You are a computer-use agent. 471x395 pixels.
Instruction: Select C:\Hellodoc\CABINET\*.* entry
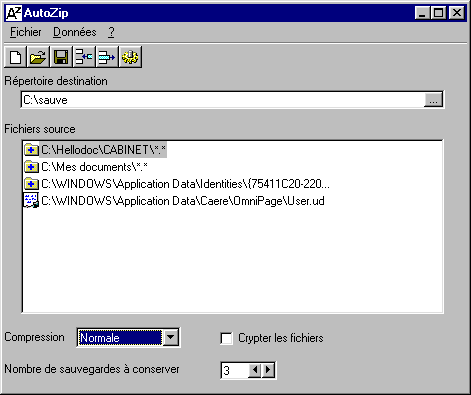[103, 150]
